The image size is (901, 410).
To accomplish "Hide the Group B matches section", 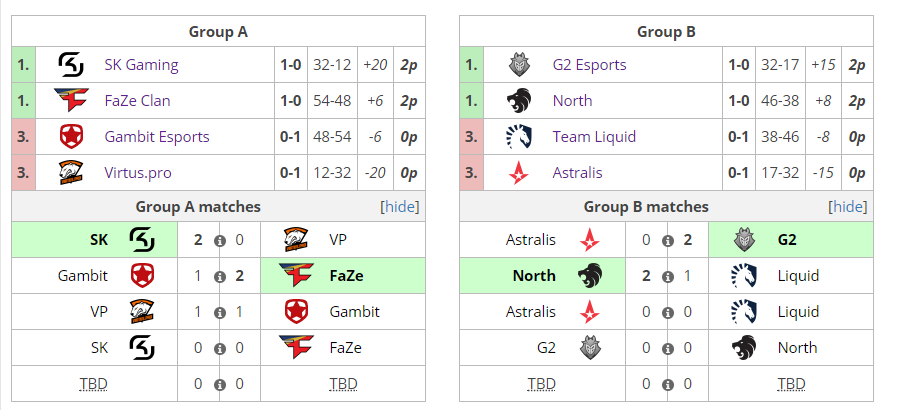I will click(x=848, y=207).
